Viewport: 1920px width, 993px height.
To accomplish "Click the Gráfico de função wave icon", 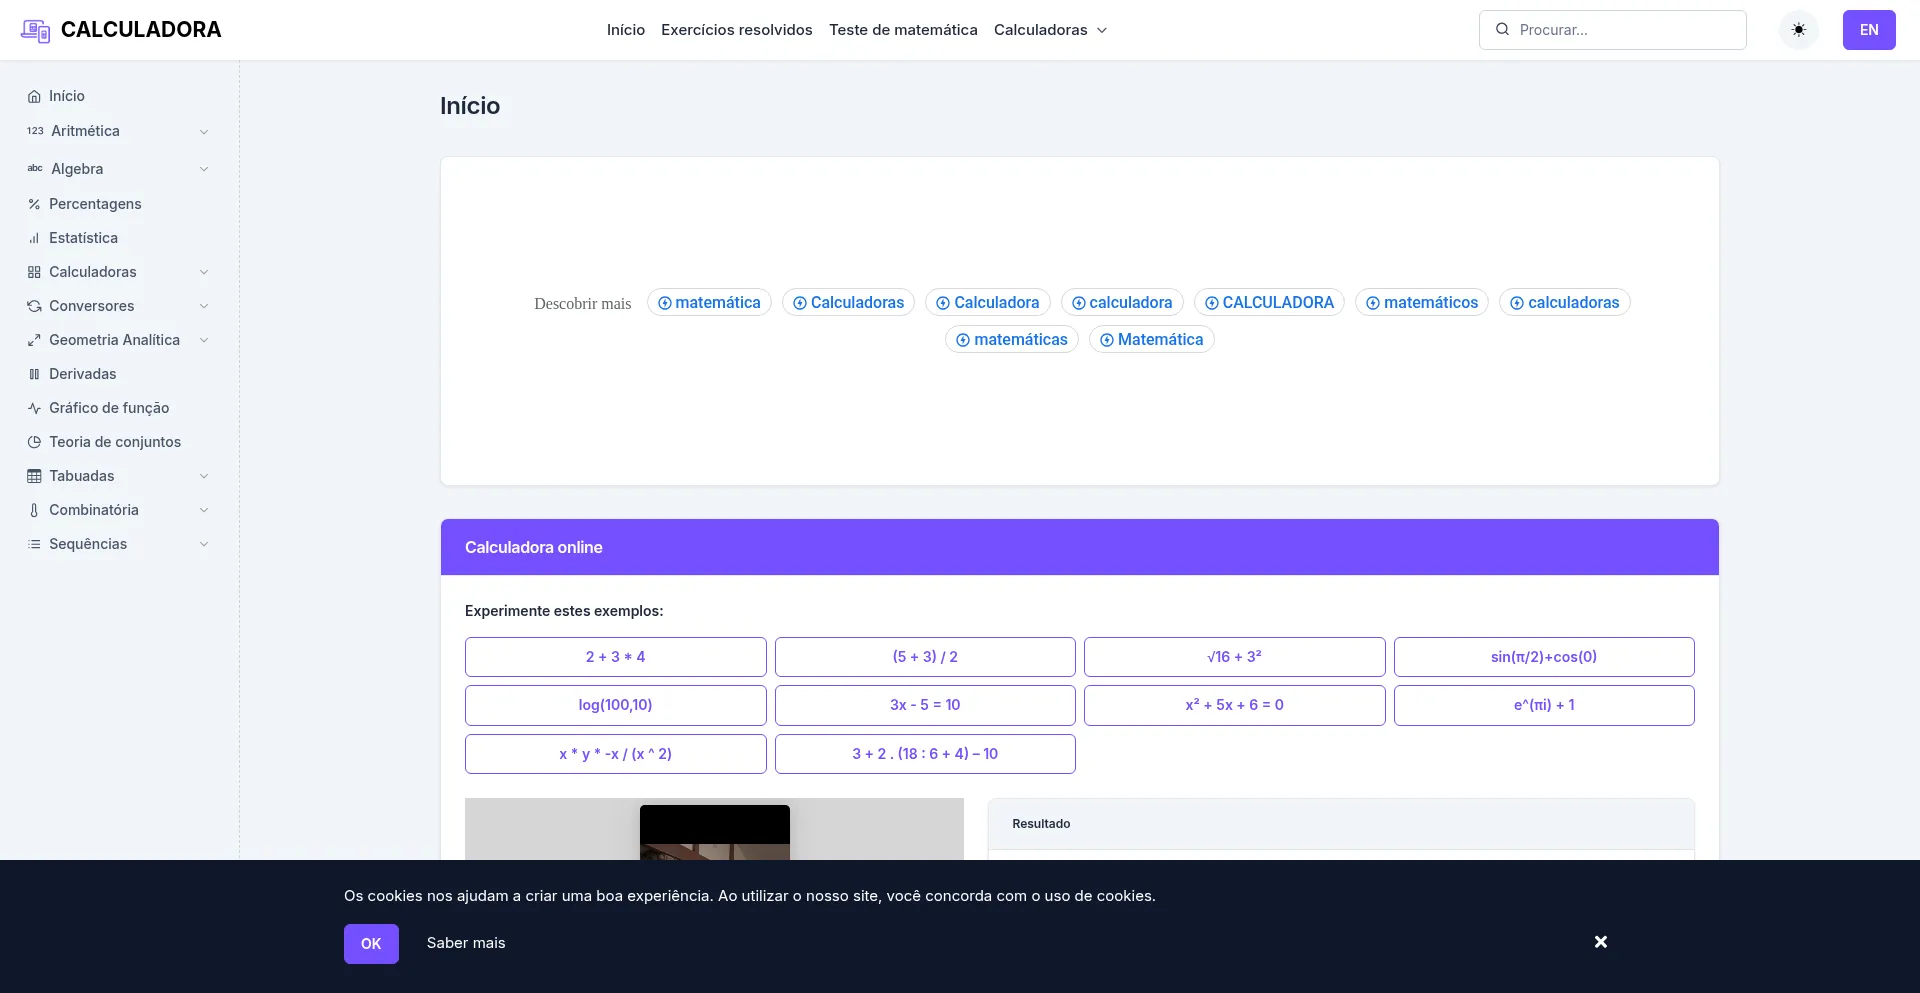I will 34,408.
